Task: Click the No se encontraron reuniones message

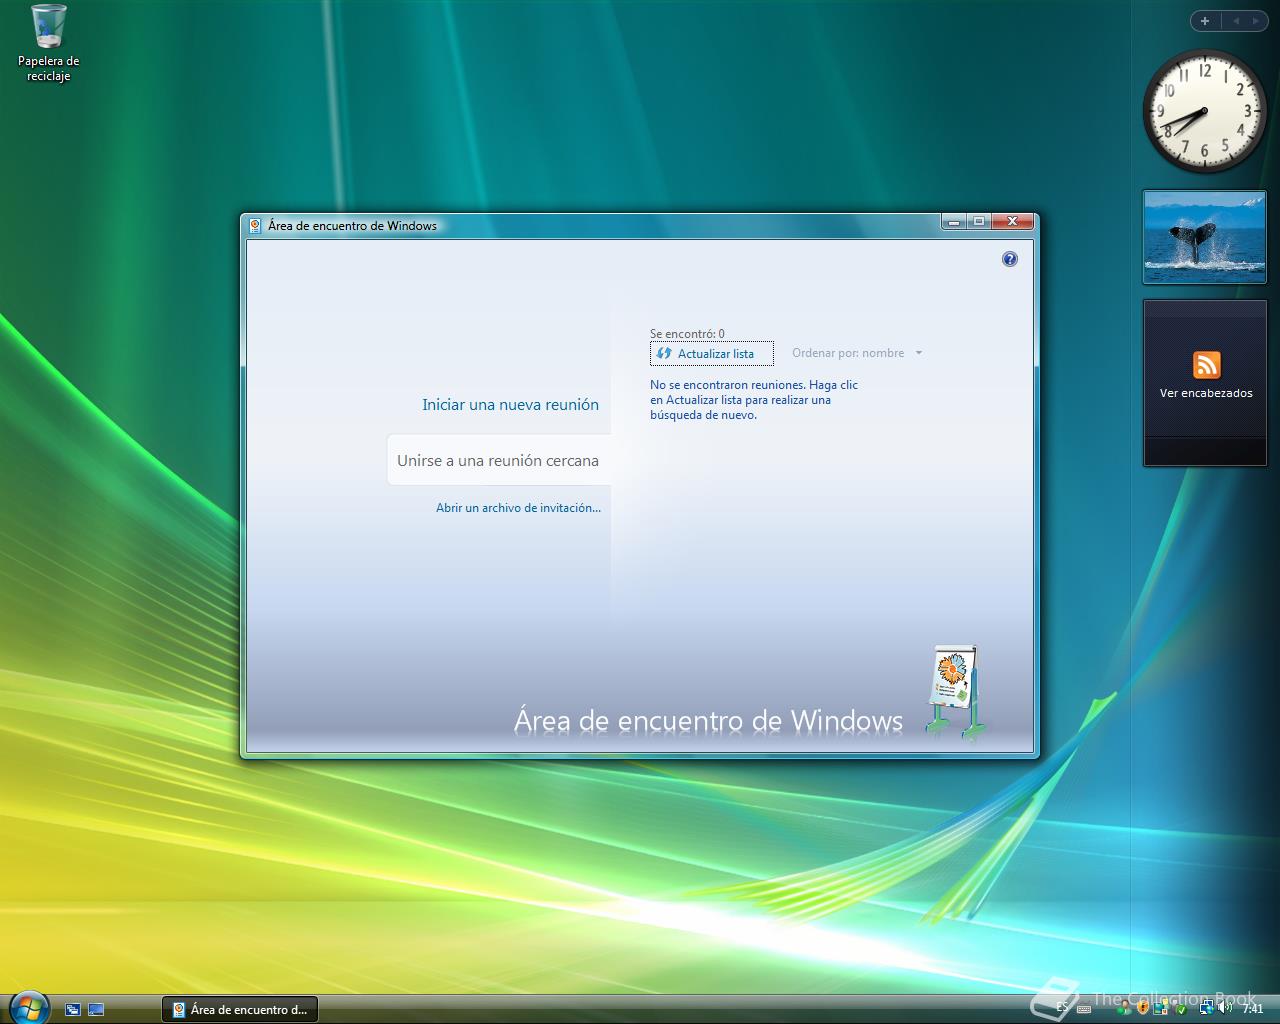Action: click(x=754, y=400)
